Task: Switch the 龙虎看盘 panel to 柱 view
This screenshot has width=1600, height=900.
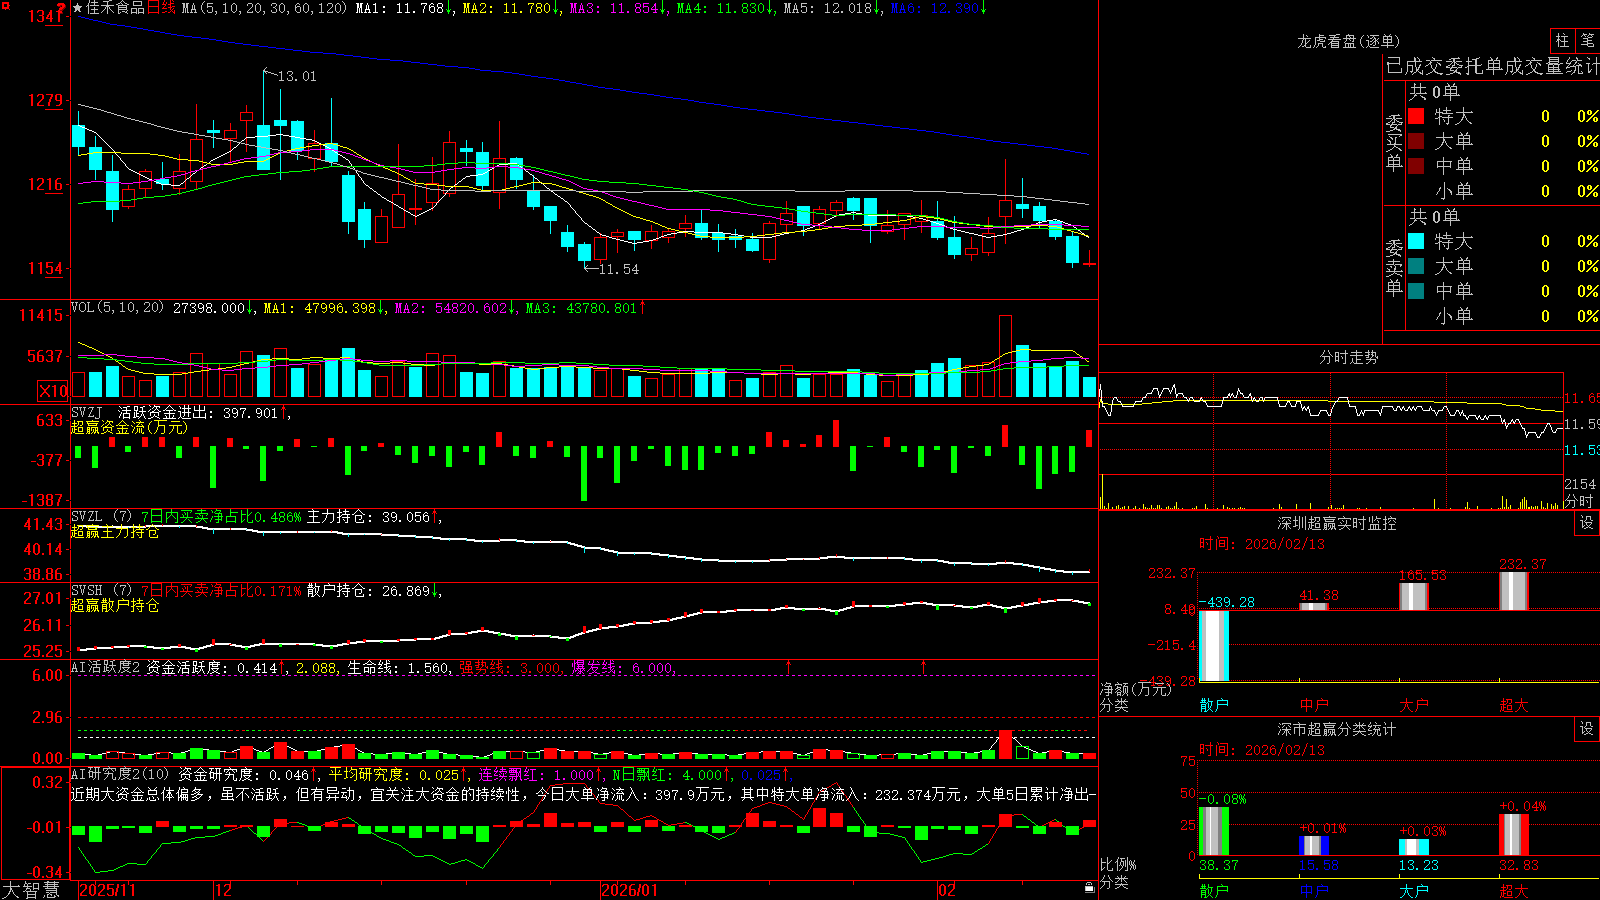Action: click(1562, 40)
